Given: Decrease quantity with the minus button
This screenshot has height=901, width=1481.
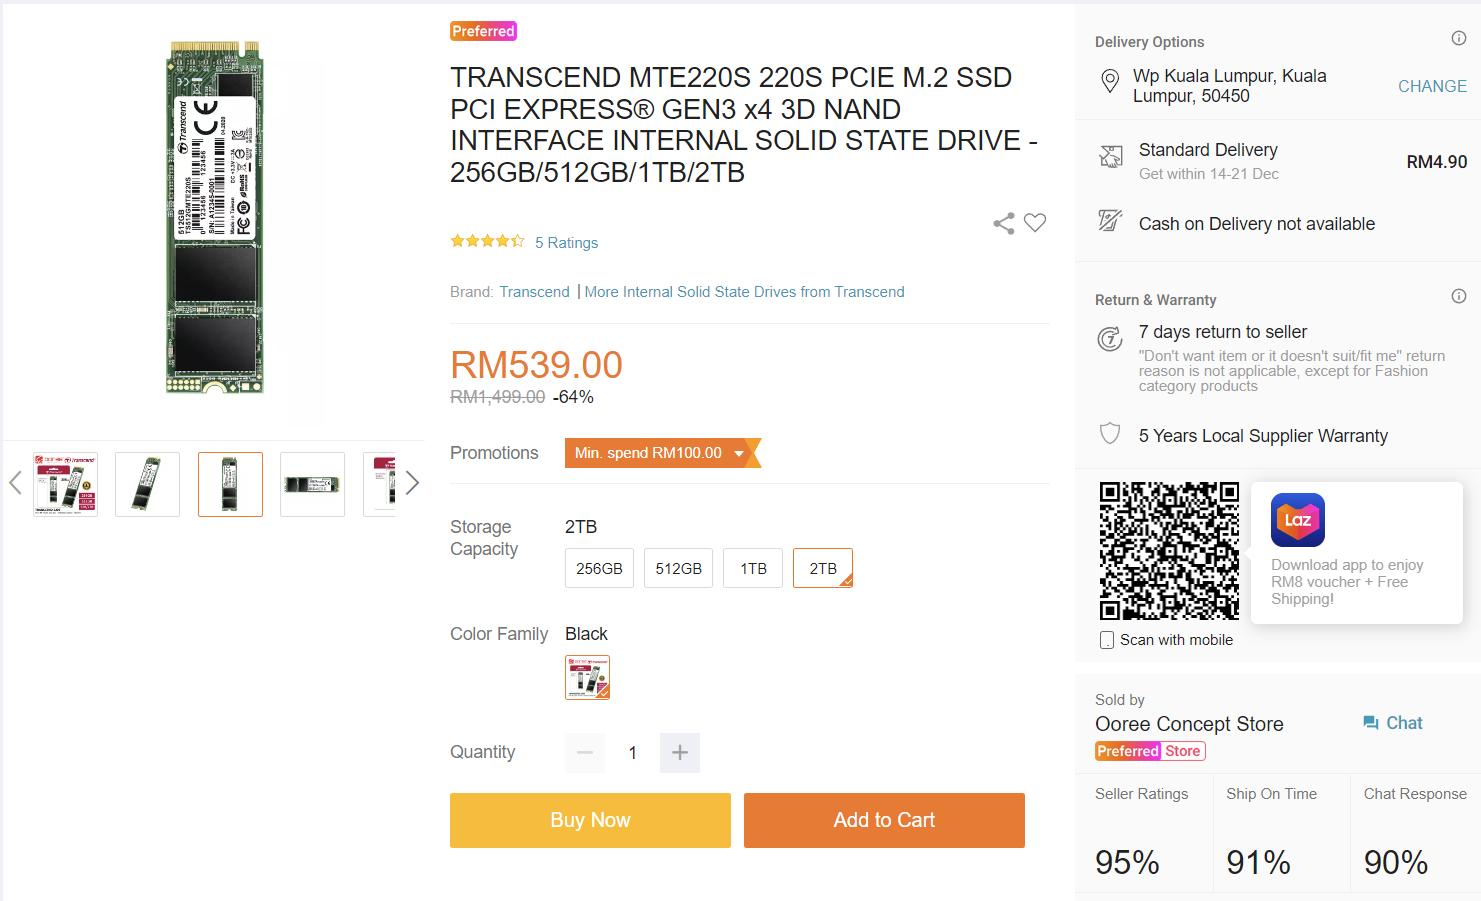Looking at the screenshot, I should pyautogui.click(x=585, y=753).
